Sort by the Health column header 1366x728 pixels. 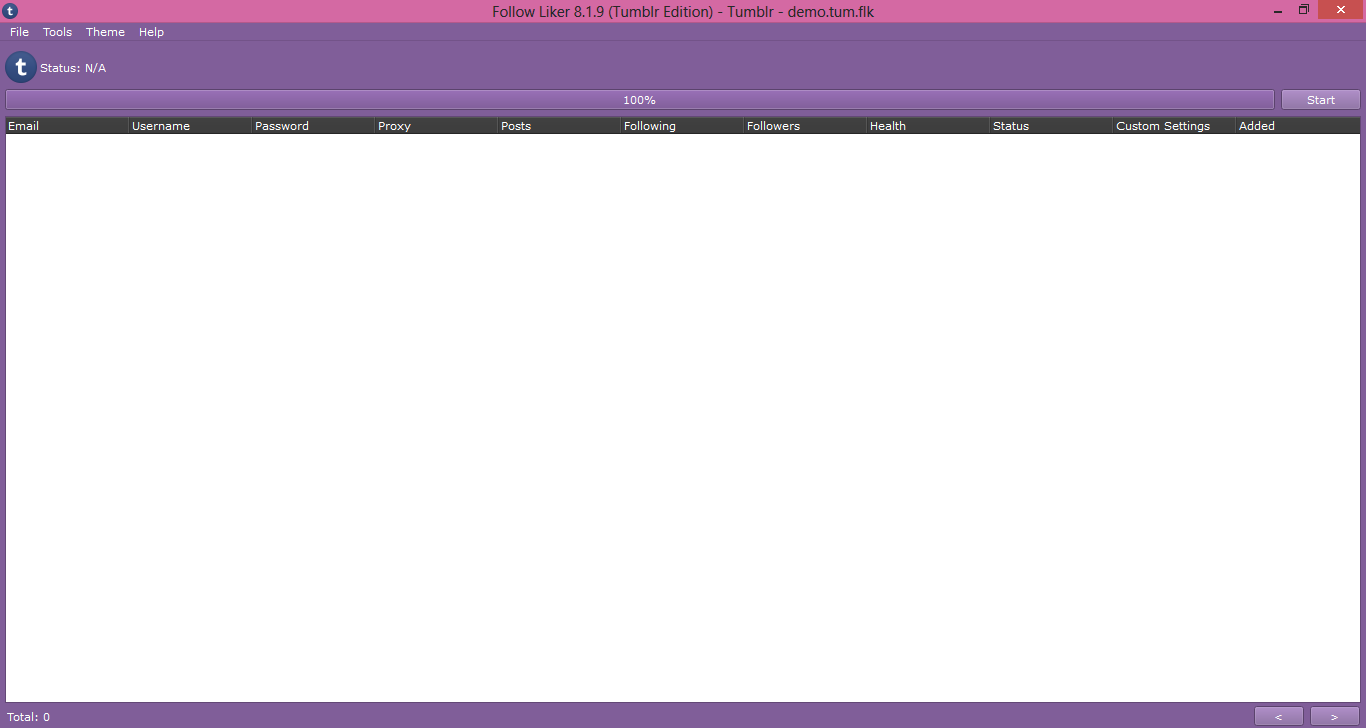[x=928, y=126]
